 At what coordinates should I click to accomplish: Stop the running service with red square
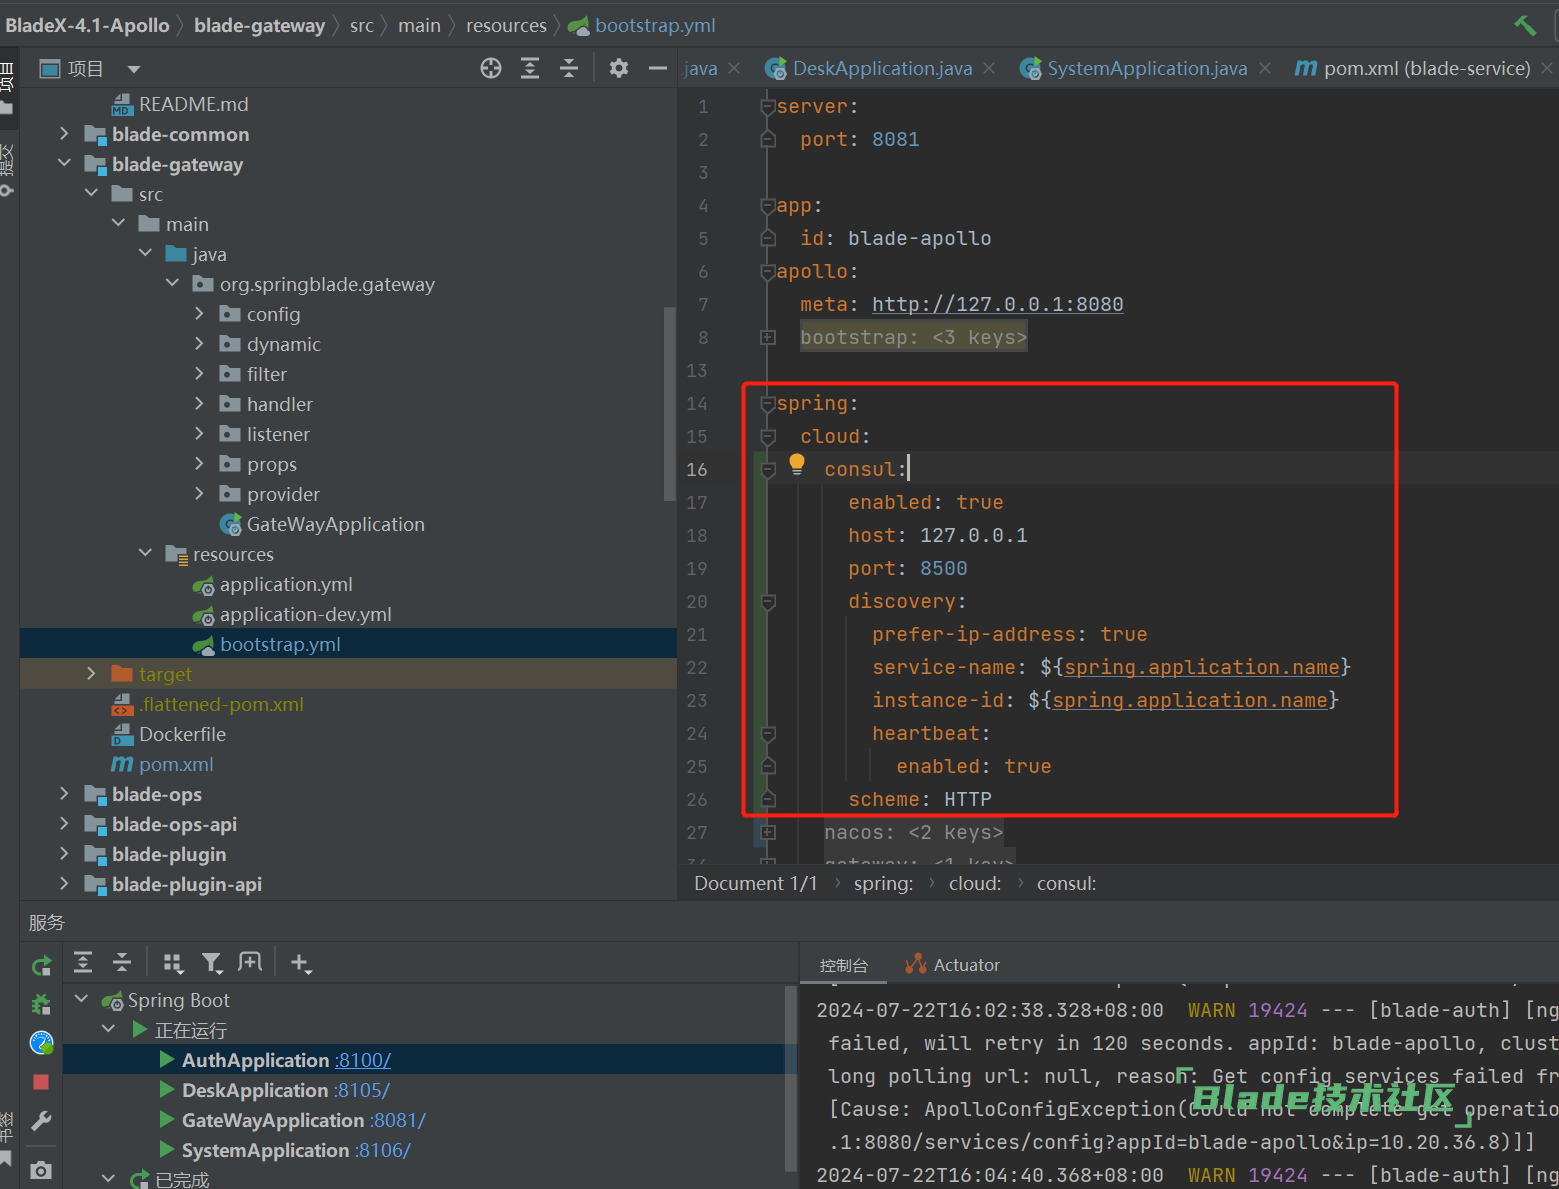coord(41,1082)
